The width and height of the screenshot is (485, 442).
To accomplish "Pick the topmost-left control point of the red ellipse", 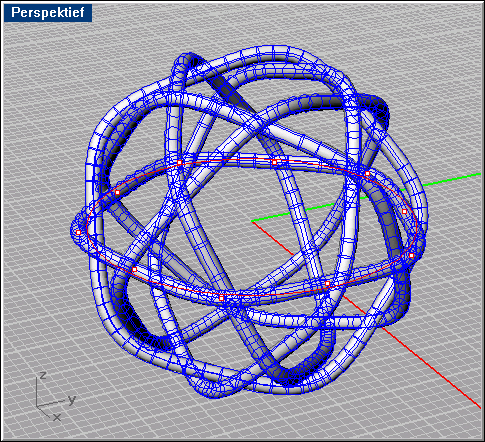I will click(180, 163).
